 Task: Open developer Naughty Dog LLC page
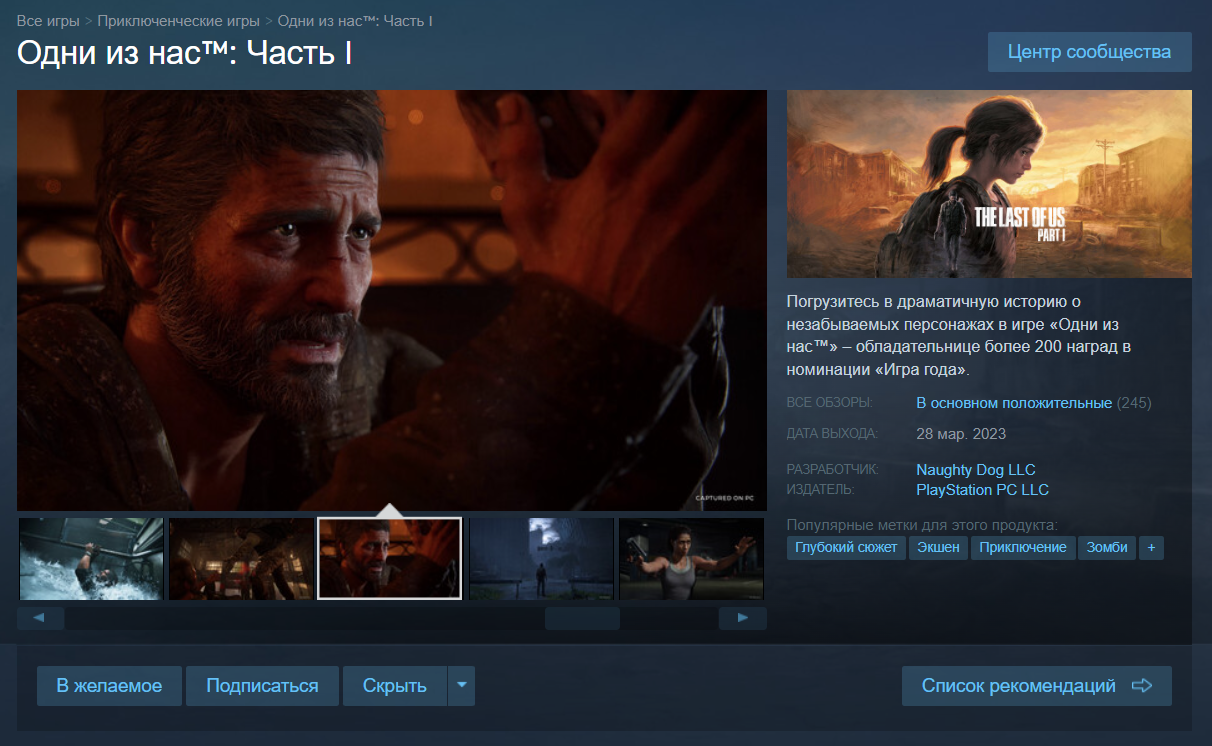pos(976,470)
